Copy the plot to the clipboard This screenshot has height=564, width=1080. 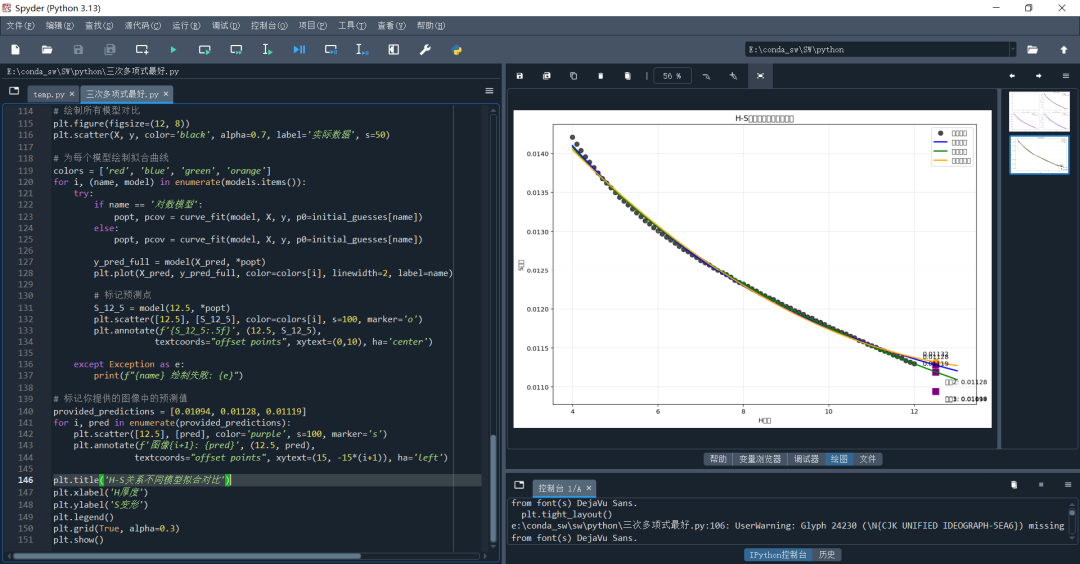574,76
